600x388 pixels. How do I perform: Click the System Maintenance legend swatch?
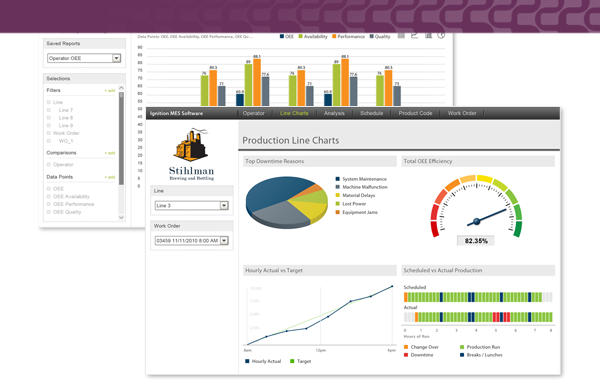pyautogui.click(x=338, y=179)
